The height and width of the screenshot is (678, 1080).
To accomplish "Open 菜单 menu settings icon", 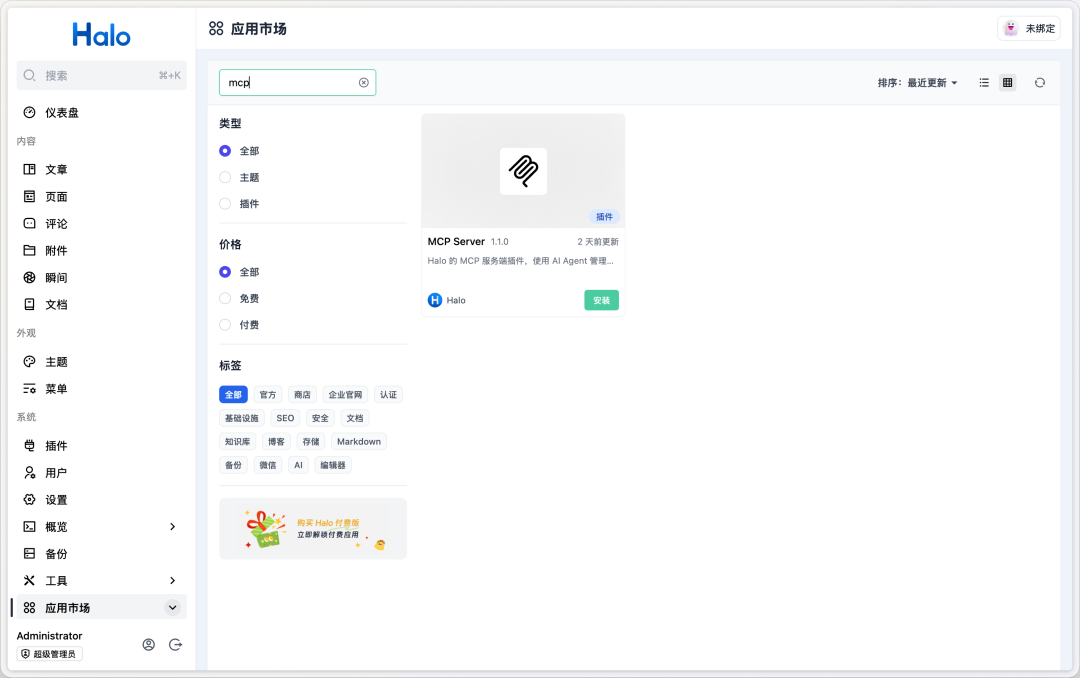I will point(30,389).
